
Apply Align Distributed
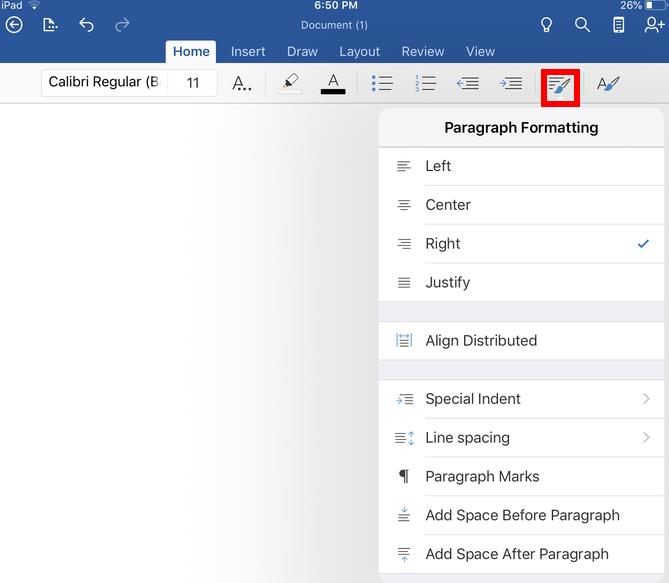[x=521, y=341]
